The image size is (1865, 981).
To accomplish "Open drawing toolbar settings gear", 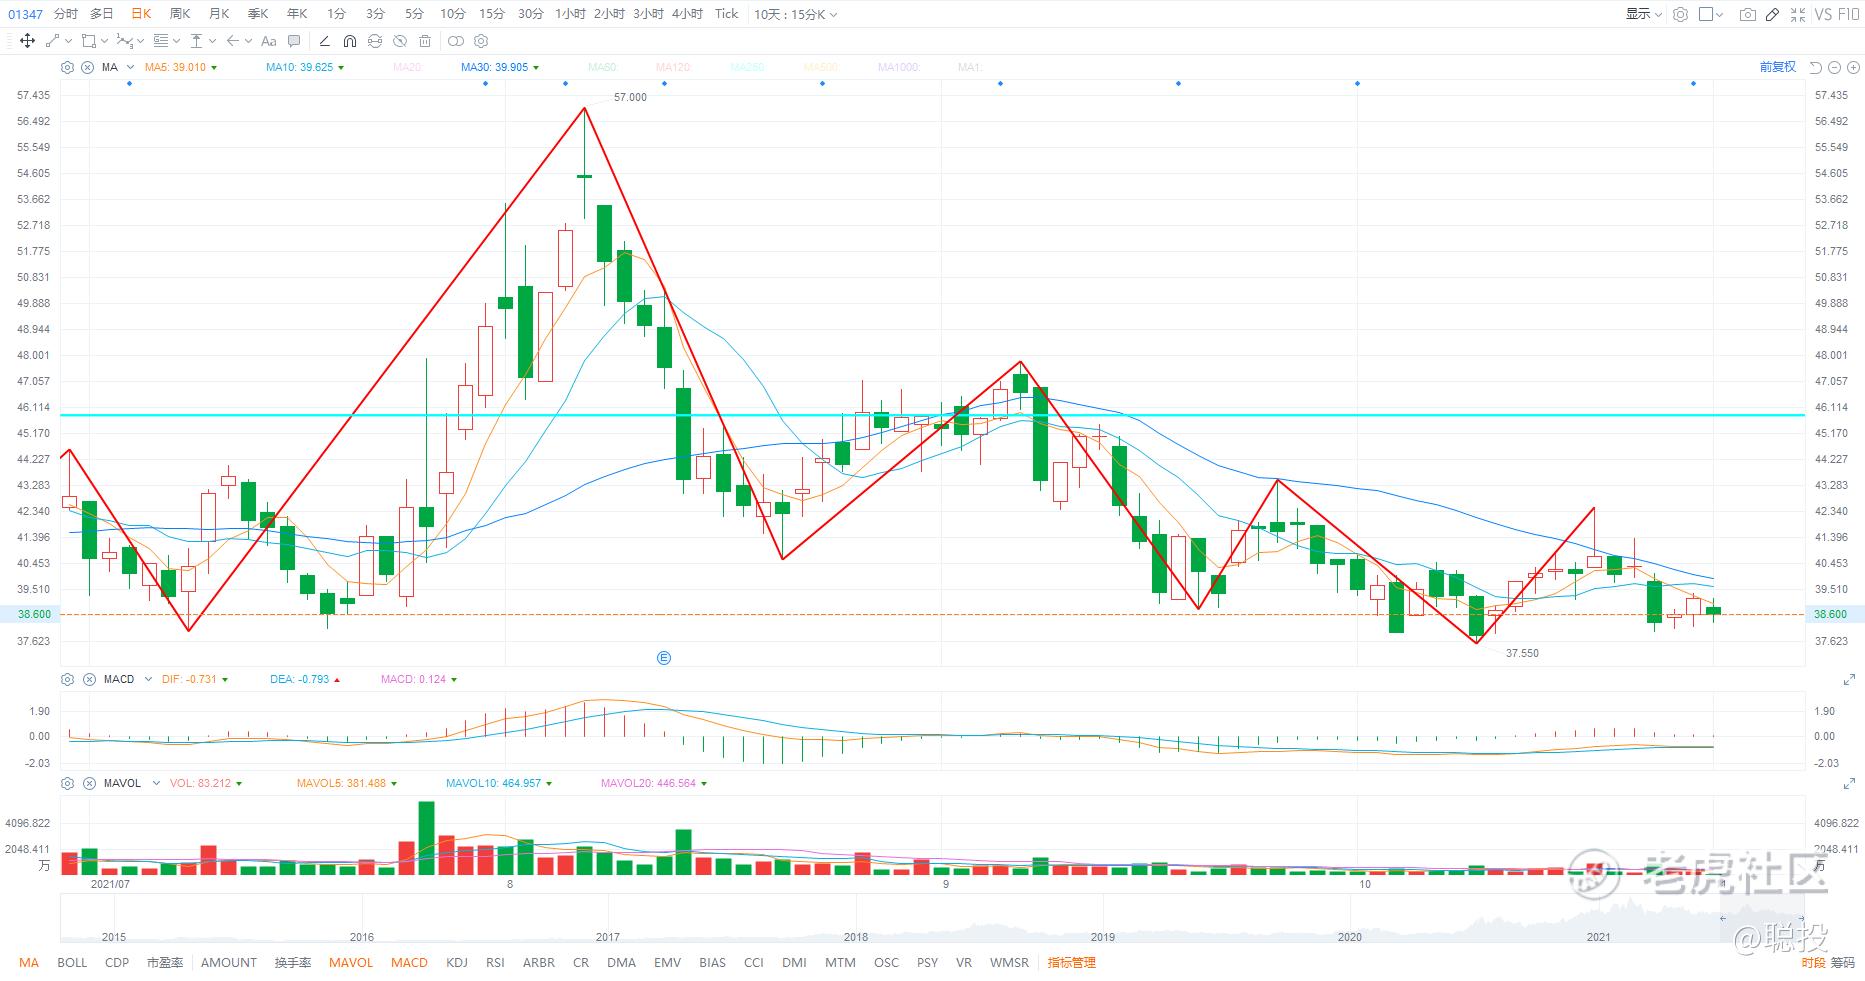I will (x=481, y=41).
